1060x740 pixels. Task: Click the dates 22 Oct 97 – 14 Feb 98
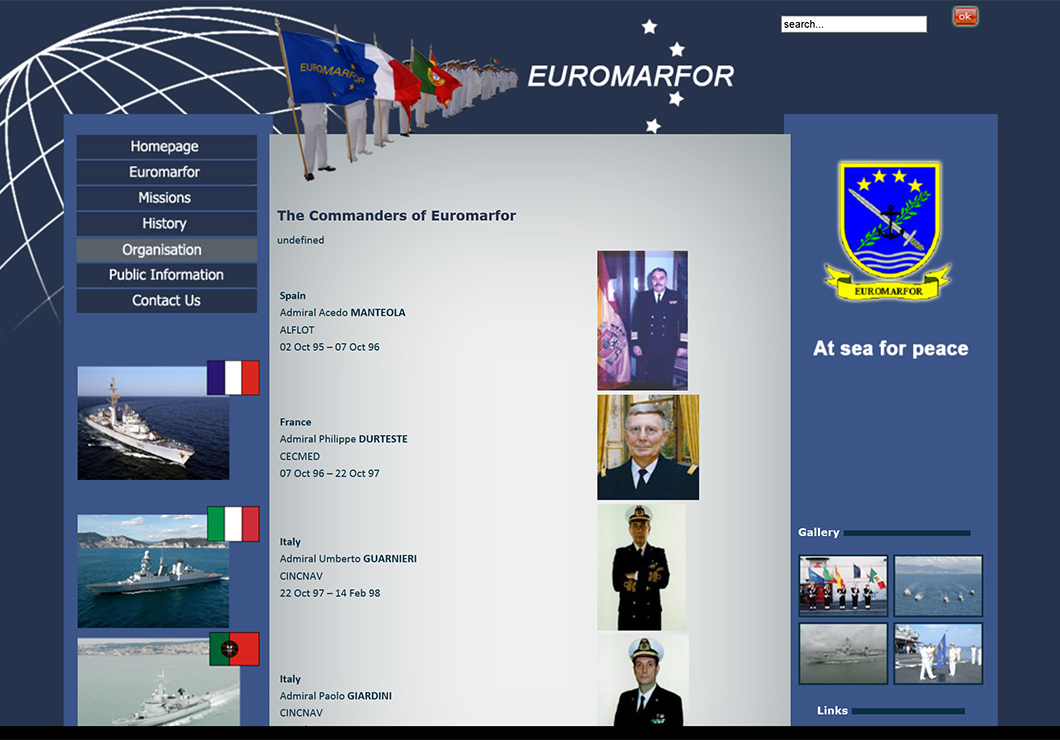click(x=330, y=593)
